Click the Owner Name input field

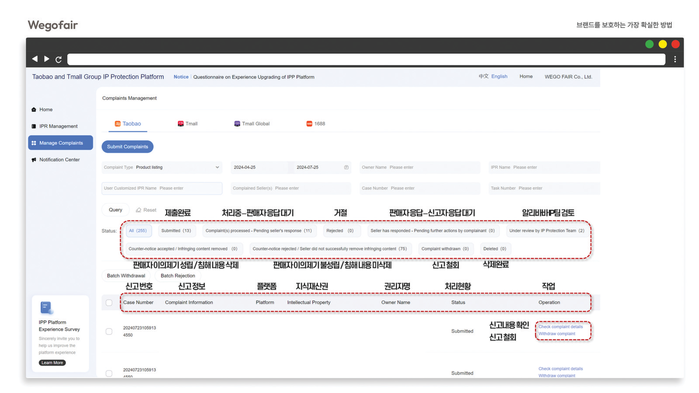[419, 168]
